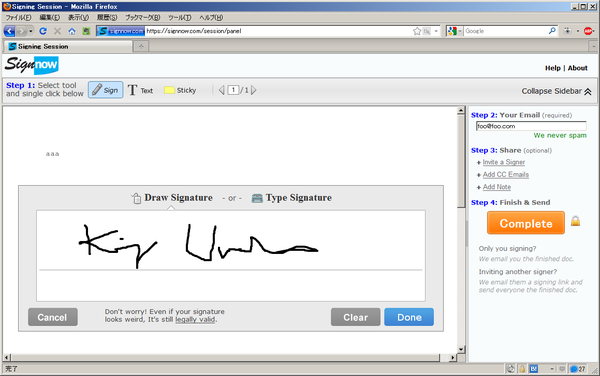
Task: Click the document vertical scrollbar thumb
Action: (461, 162)
